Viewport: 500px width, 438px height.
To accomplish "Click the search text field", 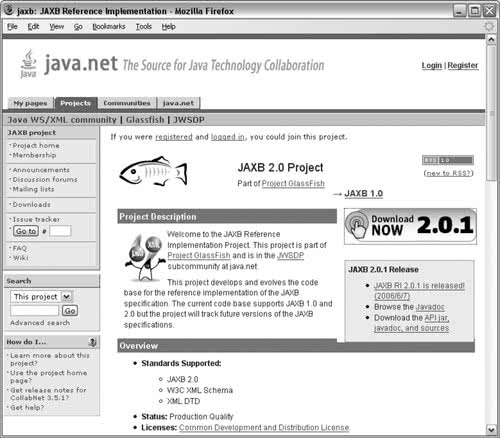I will point(35,311).
